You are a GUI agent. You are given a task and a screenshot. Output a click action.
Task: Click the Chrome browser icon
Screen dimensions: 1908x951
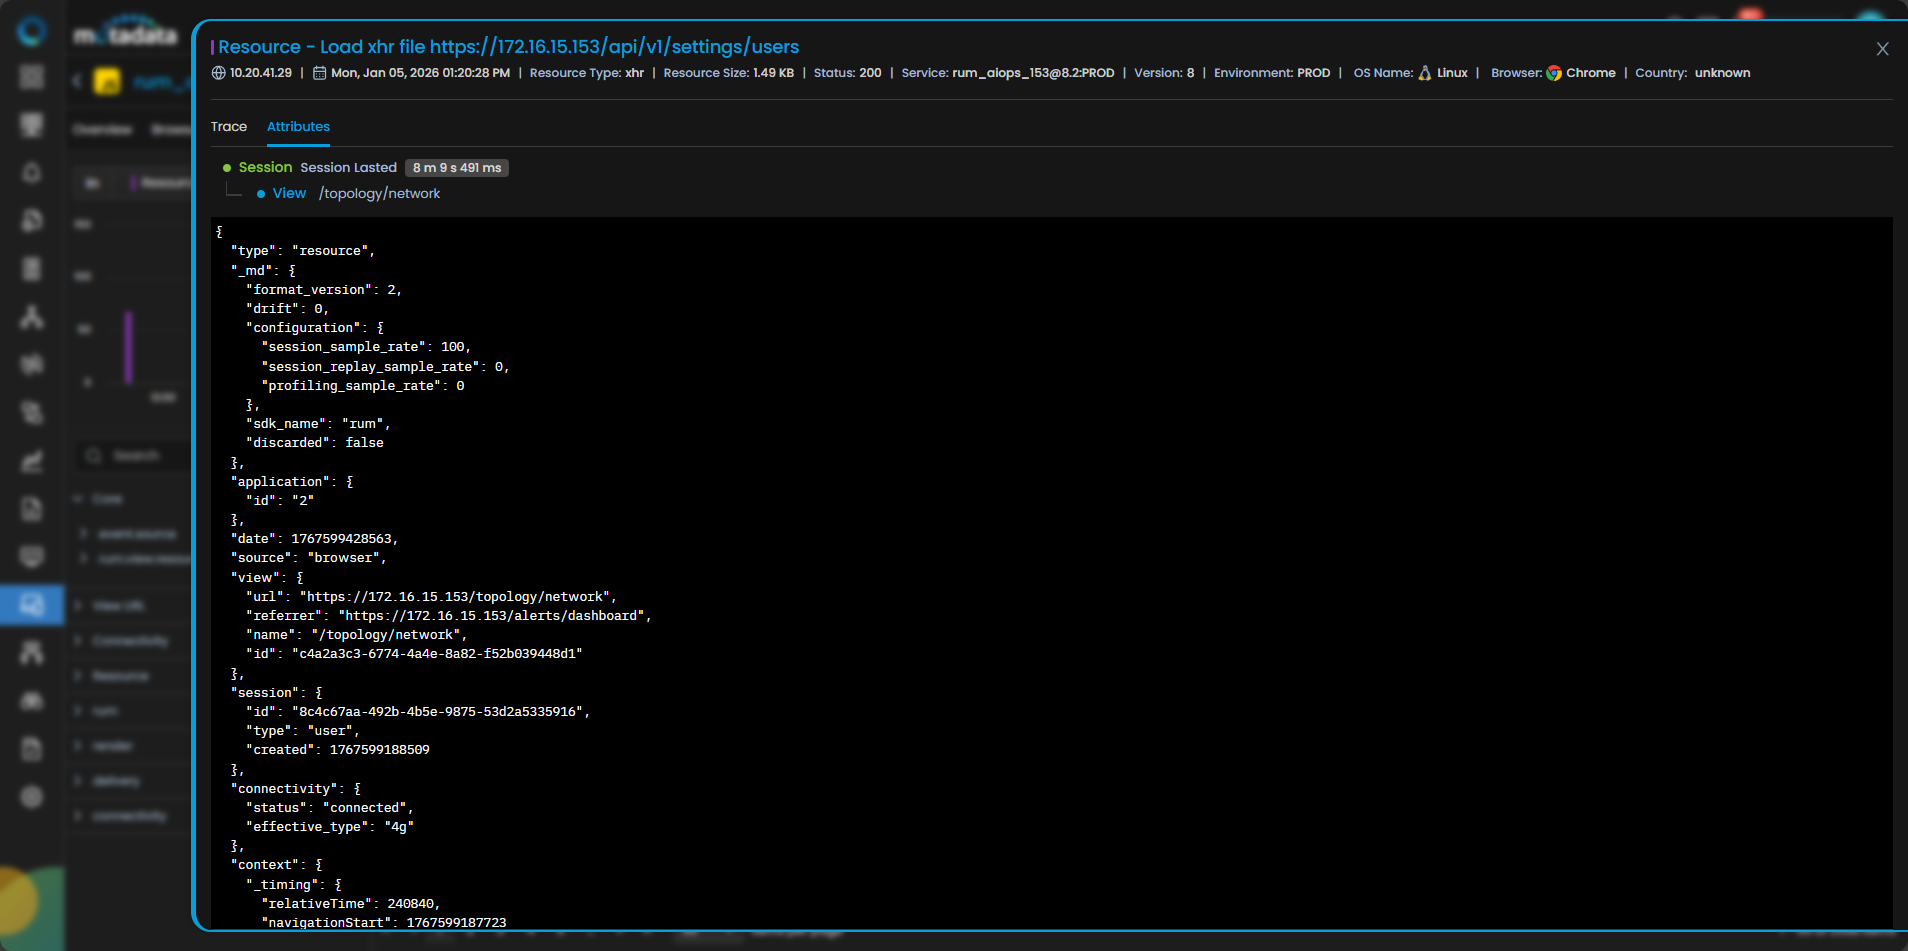click(1554, 73)
